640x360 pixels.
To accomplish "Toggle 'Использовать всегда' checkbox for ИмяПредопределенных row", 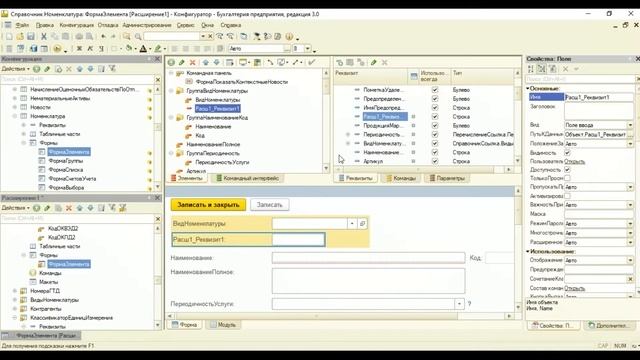I will [x=435, y=108].
